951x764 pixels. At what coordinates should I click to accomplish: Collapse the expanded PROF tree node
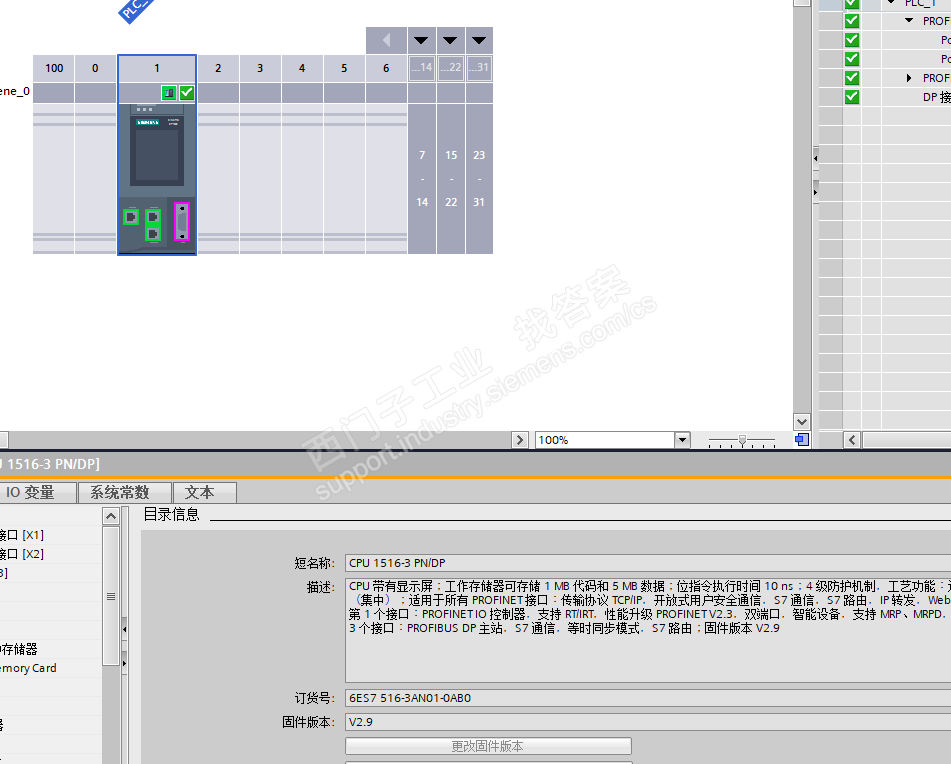(909, 21)
